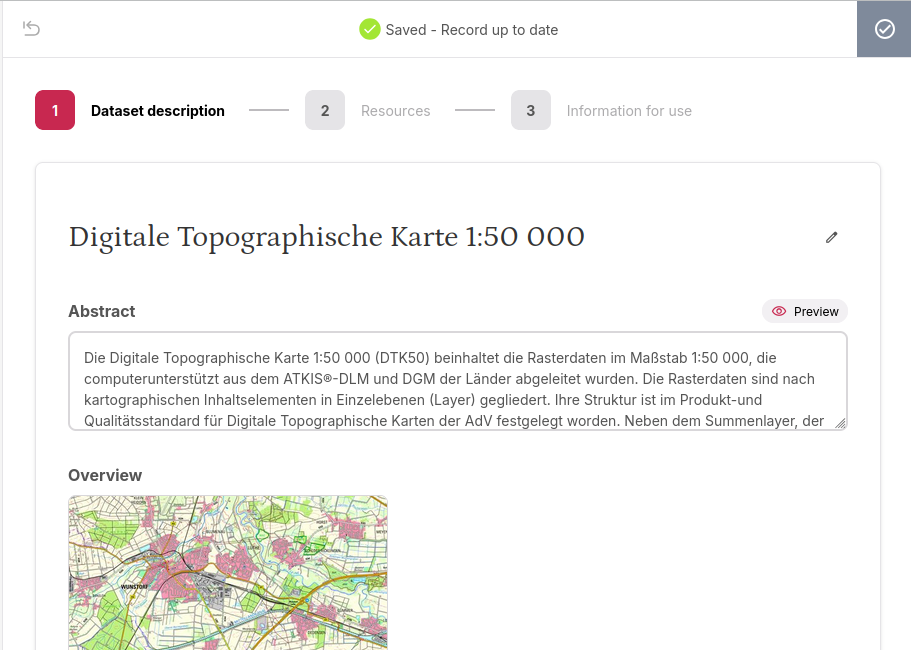Viewport: 911px width, 650px height.
Task: Toggle the abstract Preview eye button
Action: point(805,311)
